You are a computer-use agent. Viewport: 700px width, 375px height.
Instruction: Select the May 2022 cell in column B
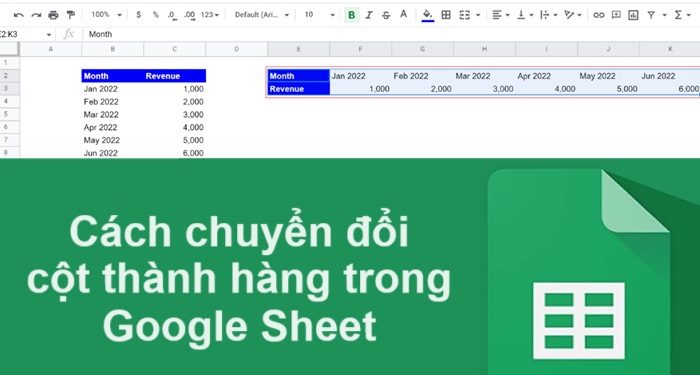coord(113,140)
